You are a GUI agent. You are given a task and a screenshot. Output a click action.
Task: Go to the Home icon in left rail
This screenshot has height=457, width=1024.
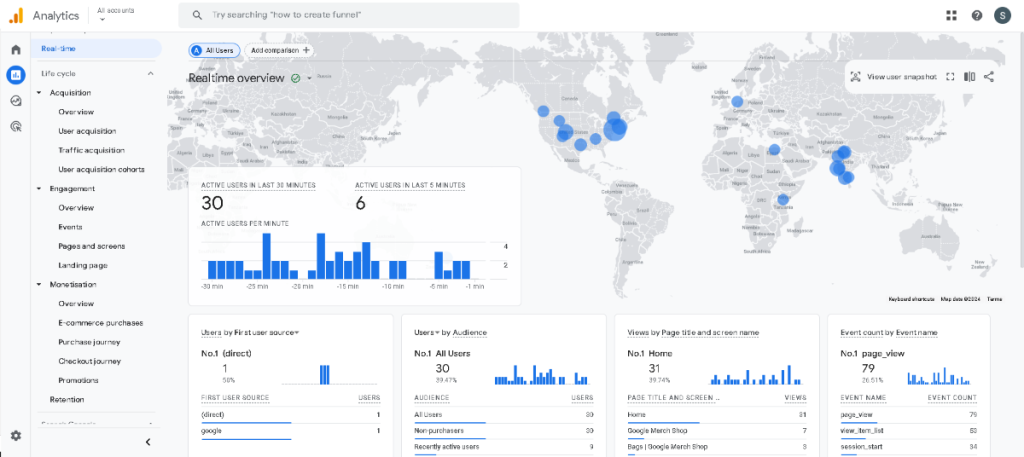[15, 49]
